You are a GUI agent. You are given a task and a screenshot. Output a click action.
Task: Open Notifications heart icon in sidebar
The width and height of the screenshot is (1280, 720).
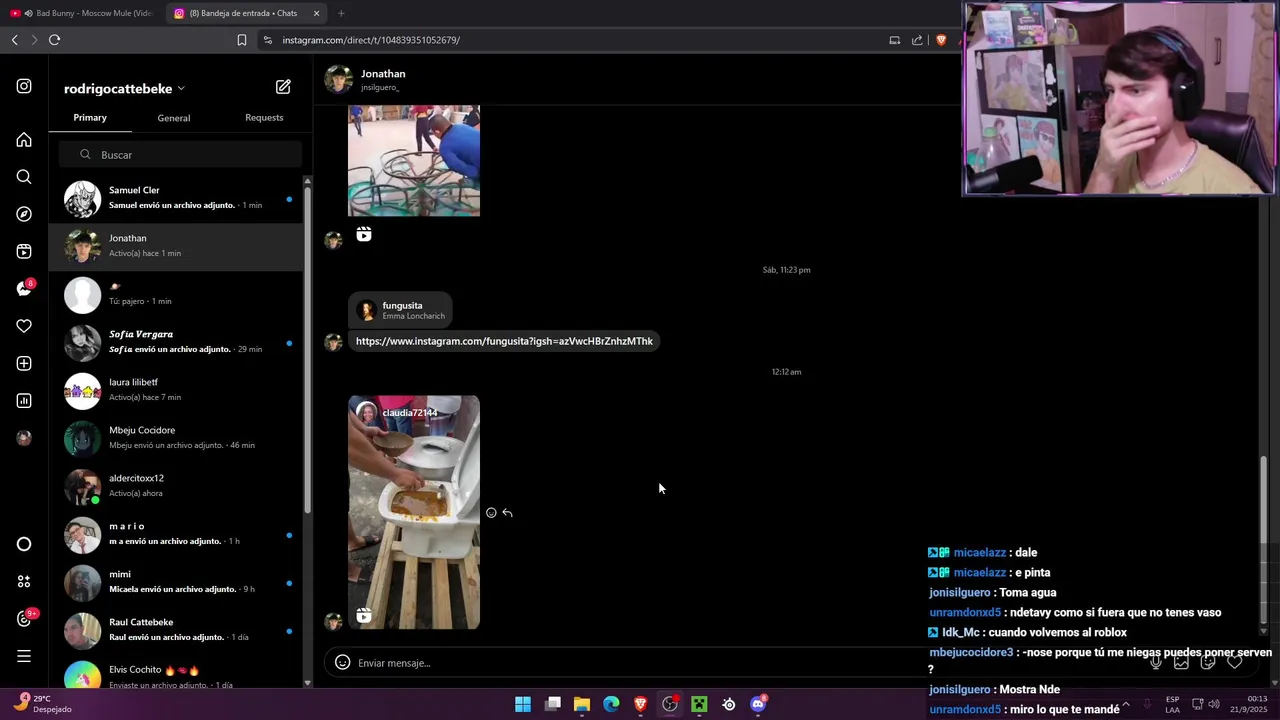tap(24, 326)
